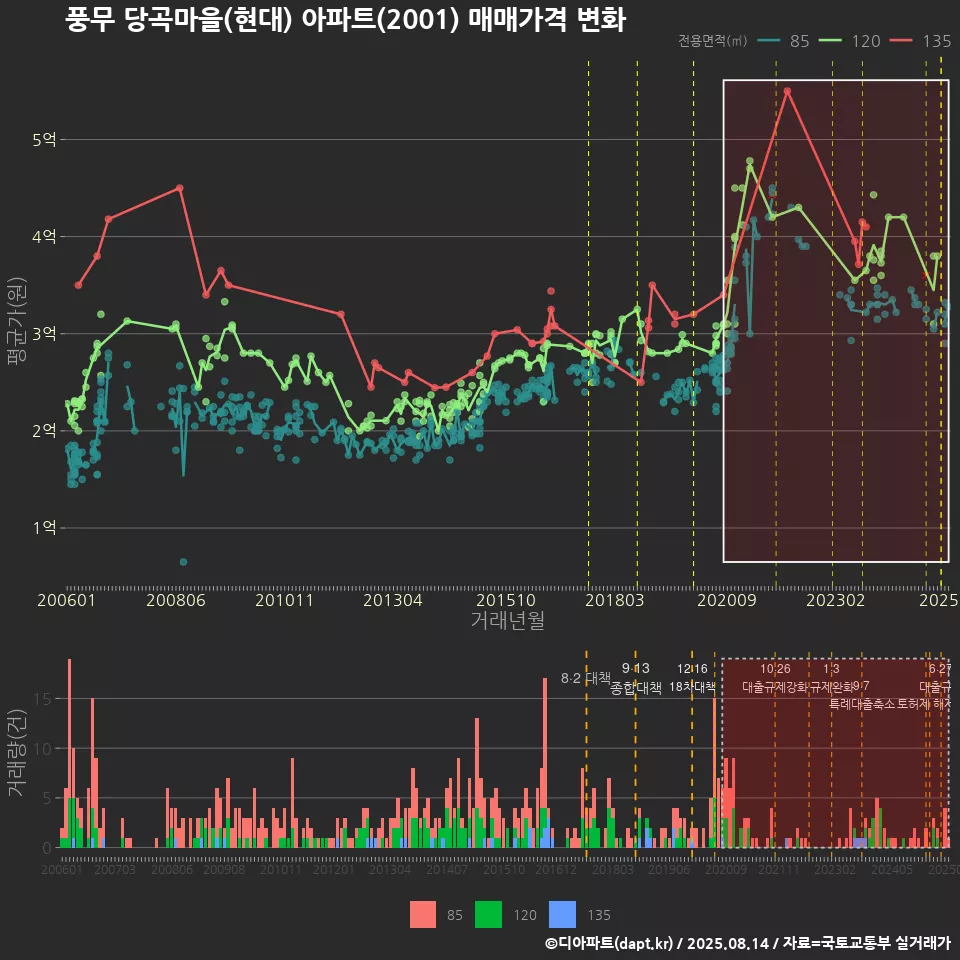Click the 202405 tick on the volume chart

[892, 869]
